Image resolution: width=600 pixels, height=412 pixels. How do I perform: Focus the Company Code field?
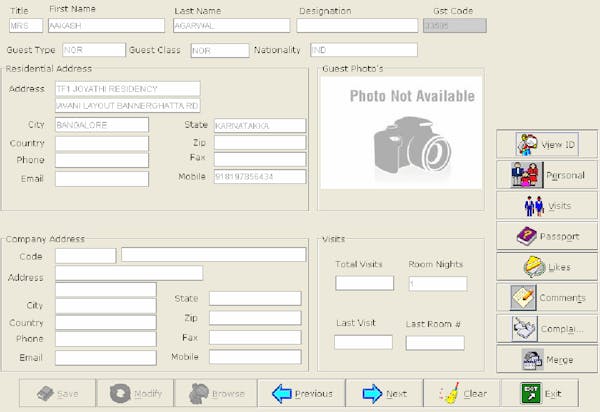click(86, 256)
